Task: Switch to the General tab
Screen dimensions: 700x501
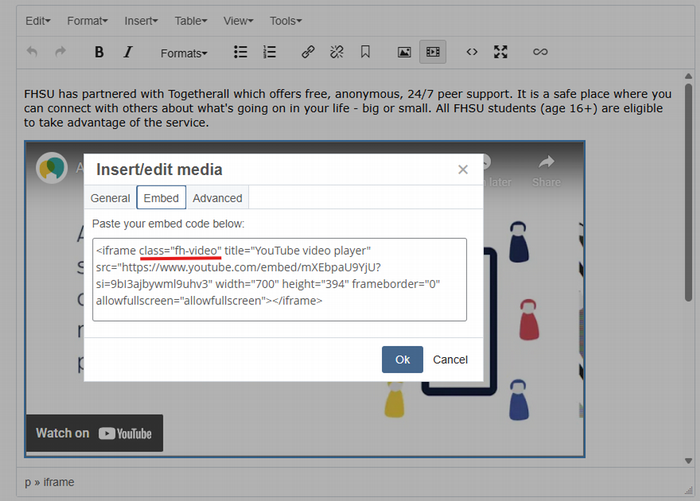Action: click(110, 198)
